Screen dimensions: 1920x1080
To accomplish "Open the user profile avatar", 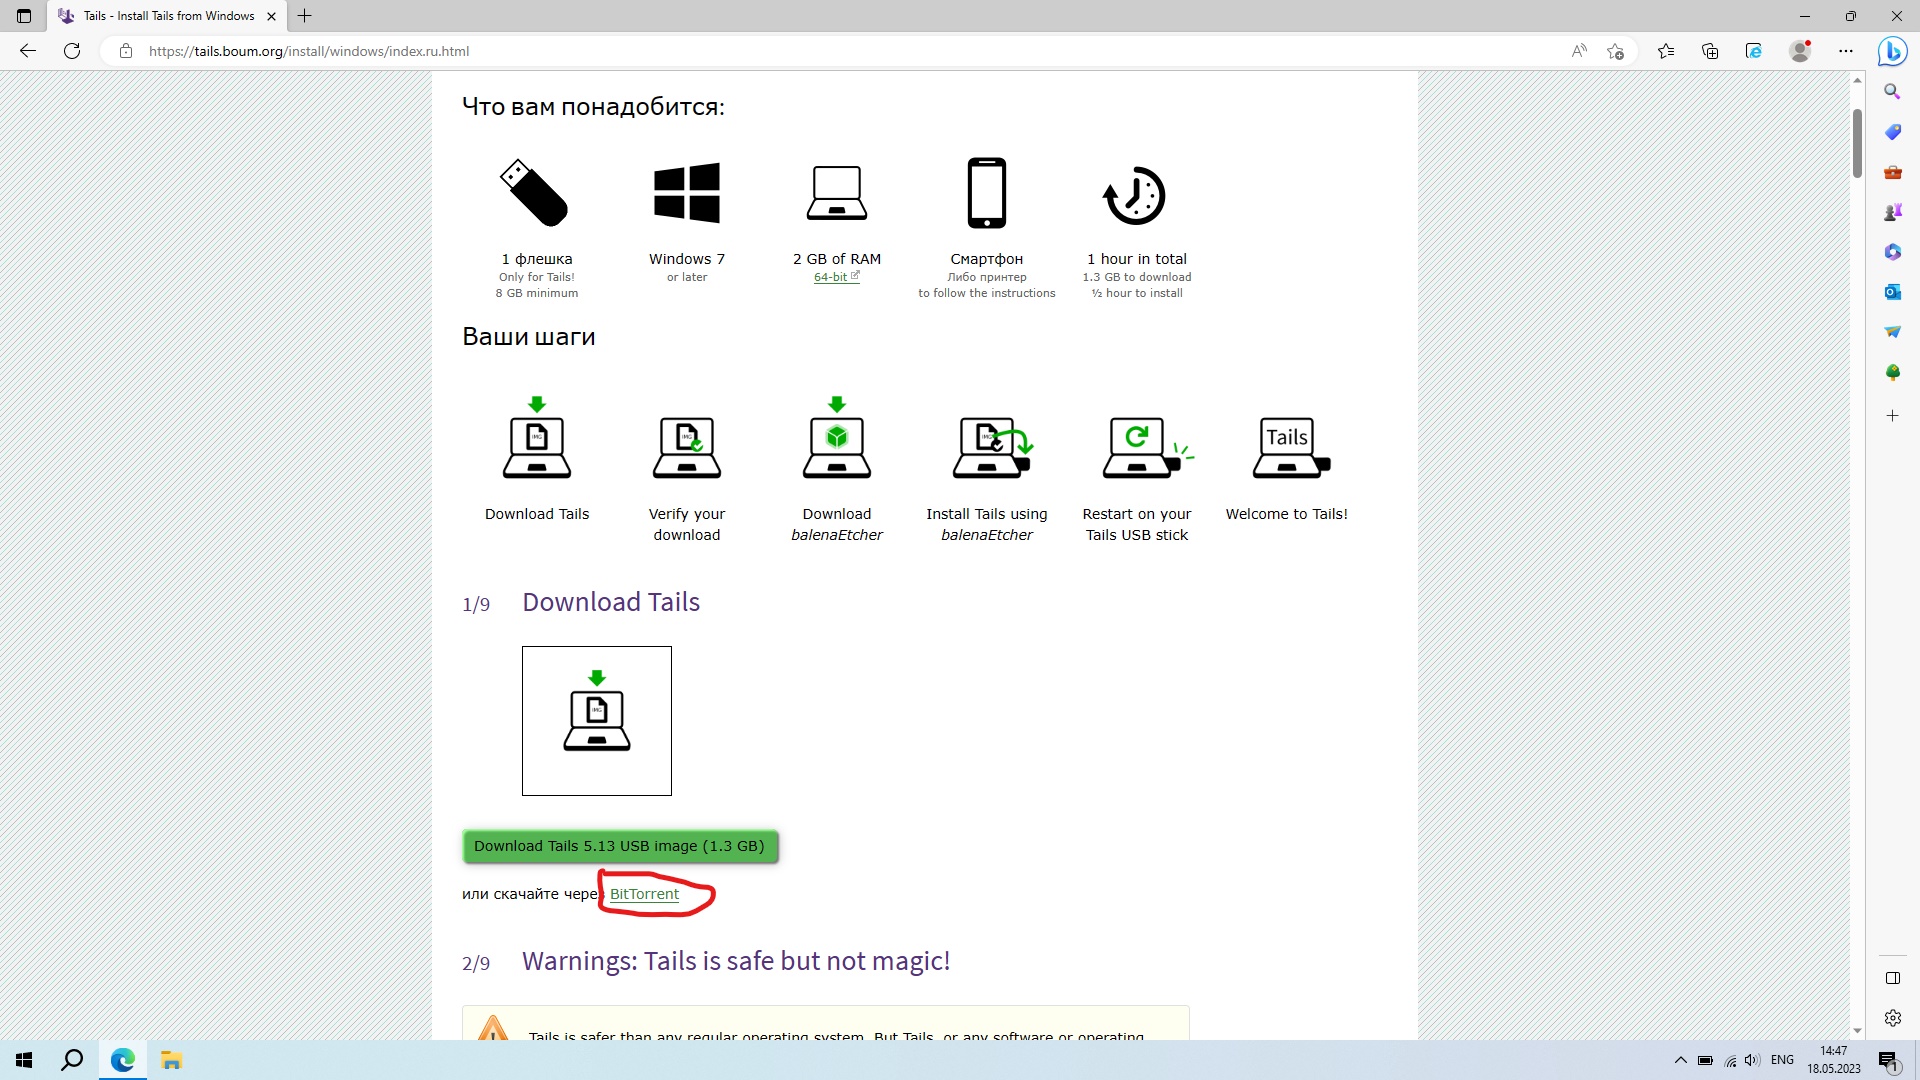I will (1800, 51).
